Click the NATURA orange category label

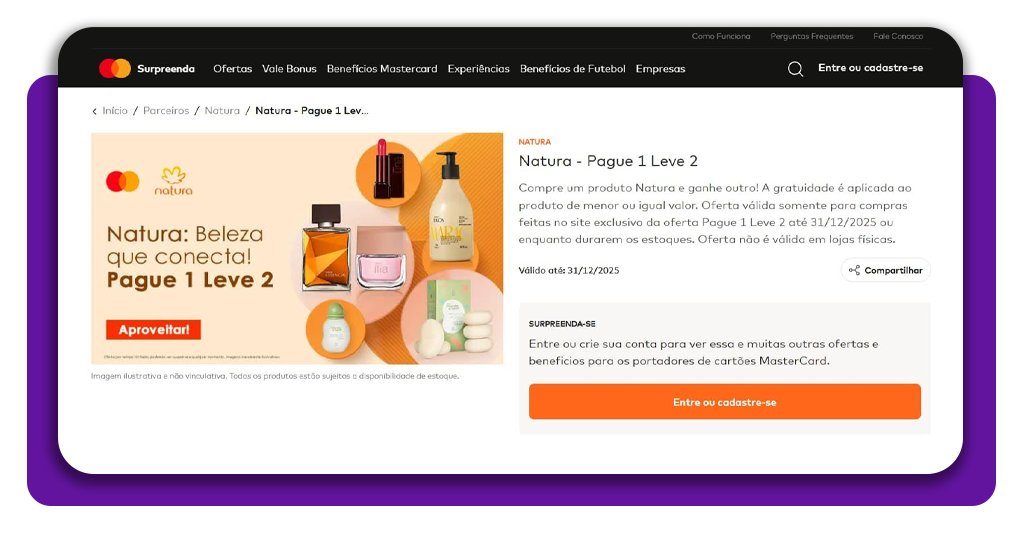tap(535, 142)
